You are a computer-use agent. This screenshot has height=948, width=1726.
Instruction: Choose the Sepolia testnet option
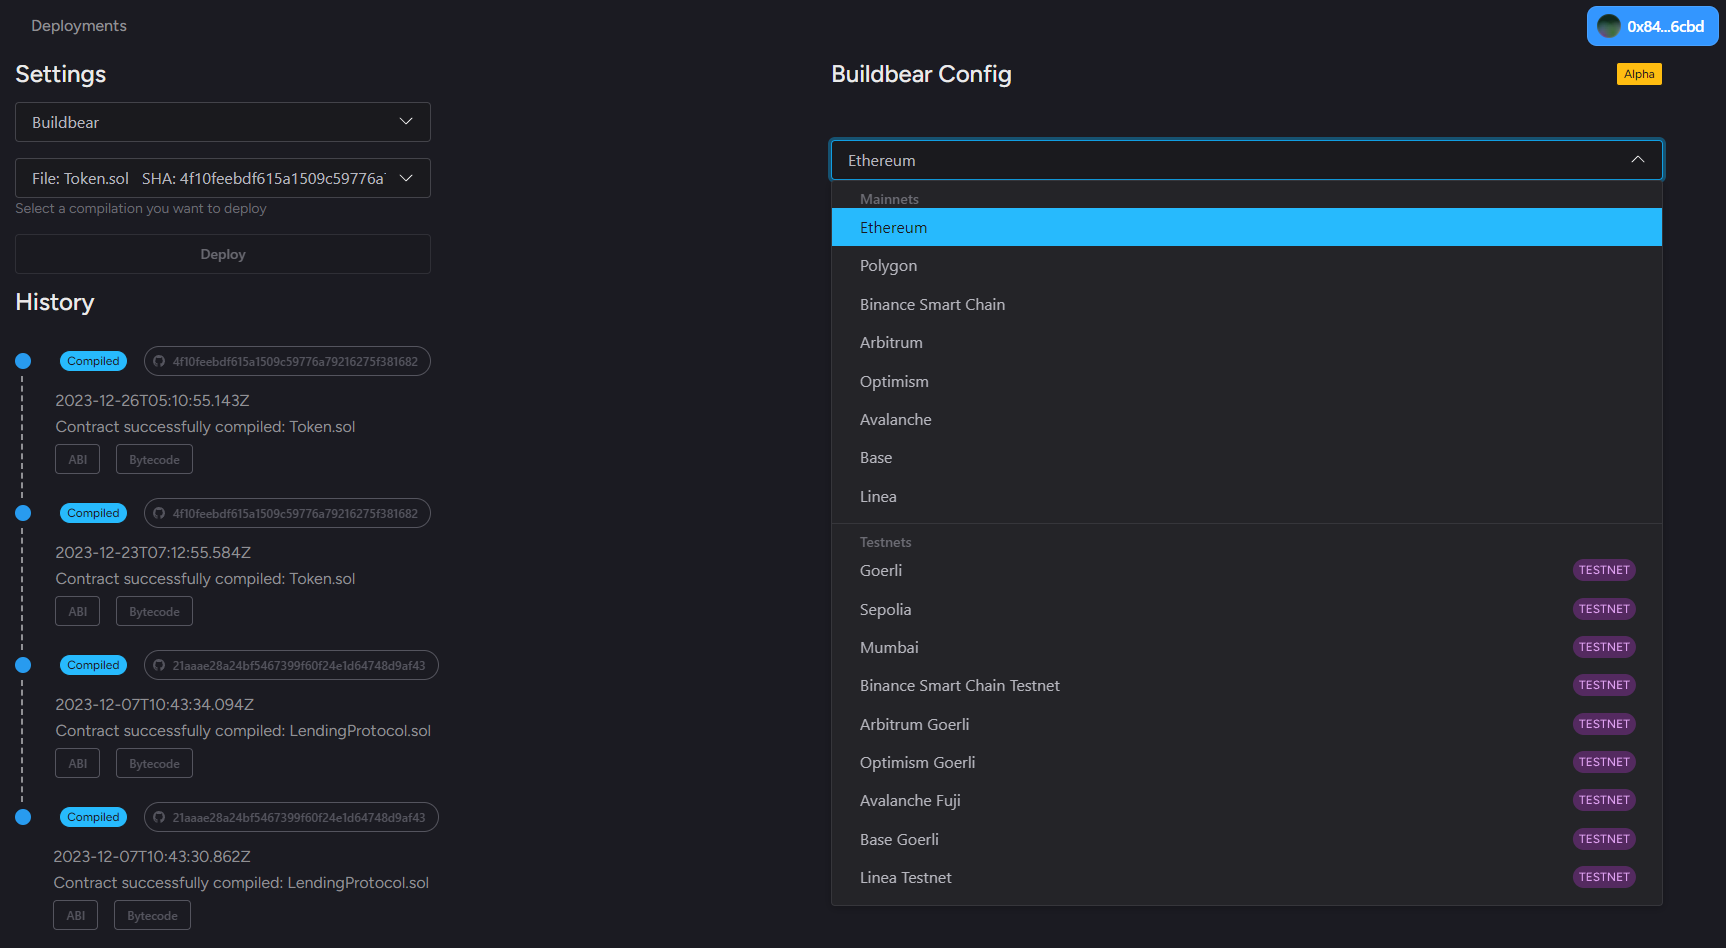pyautogui.click(x=1247, y=609)
